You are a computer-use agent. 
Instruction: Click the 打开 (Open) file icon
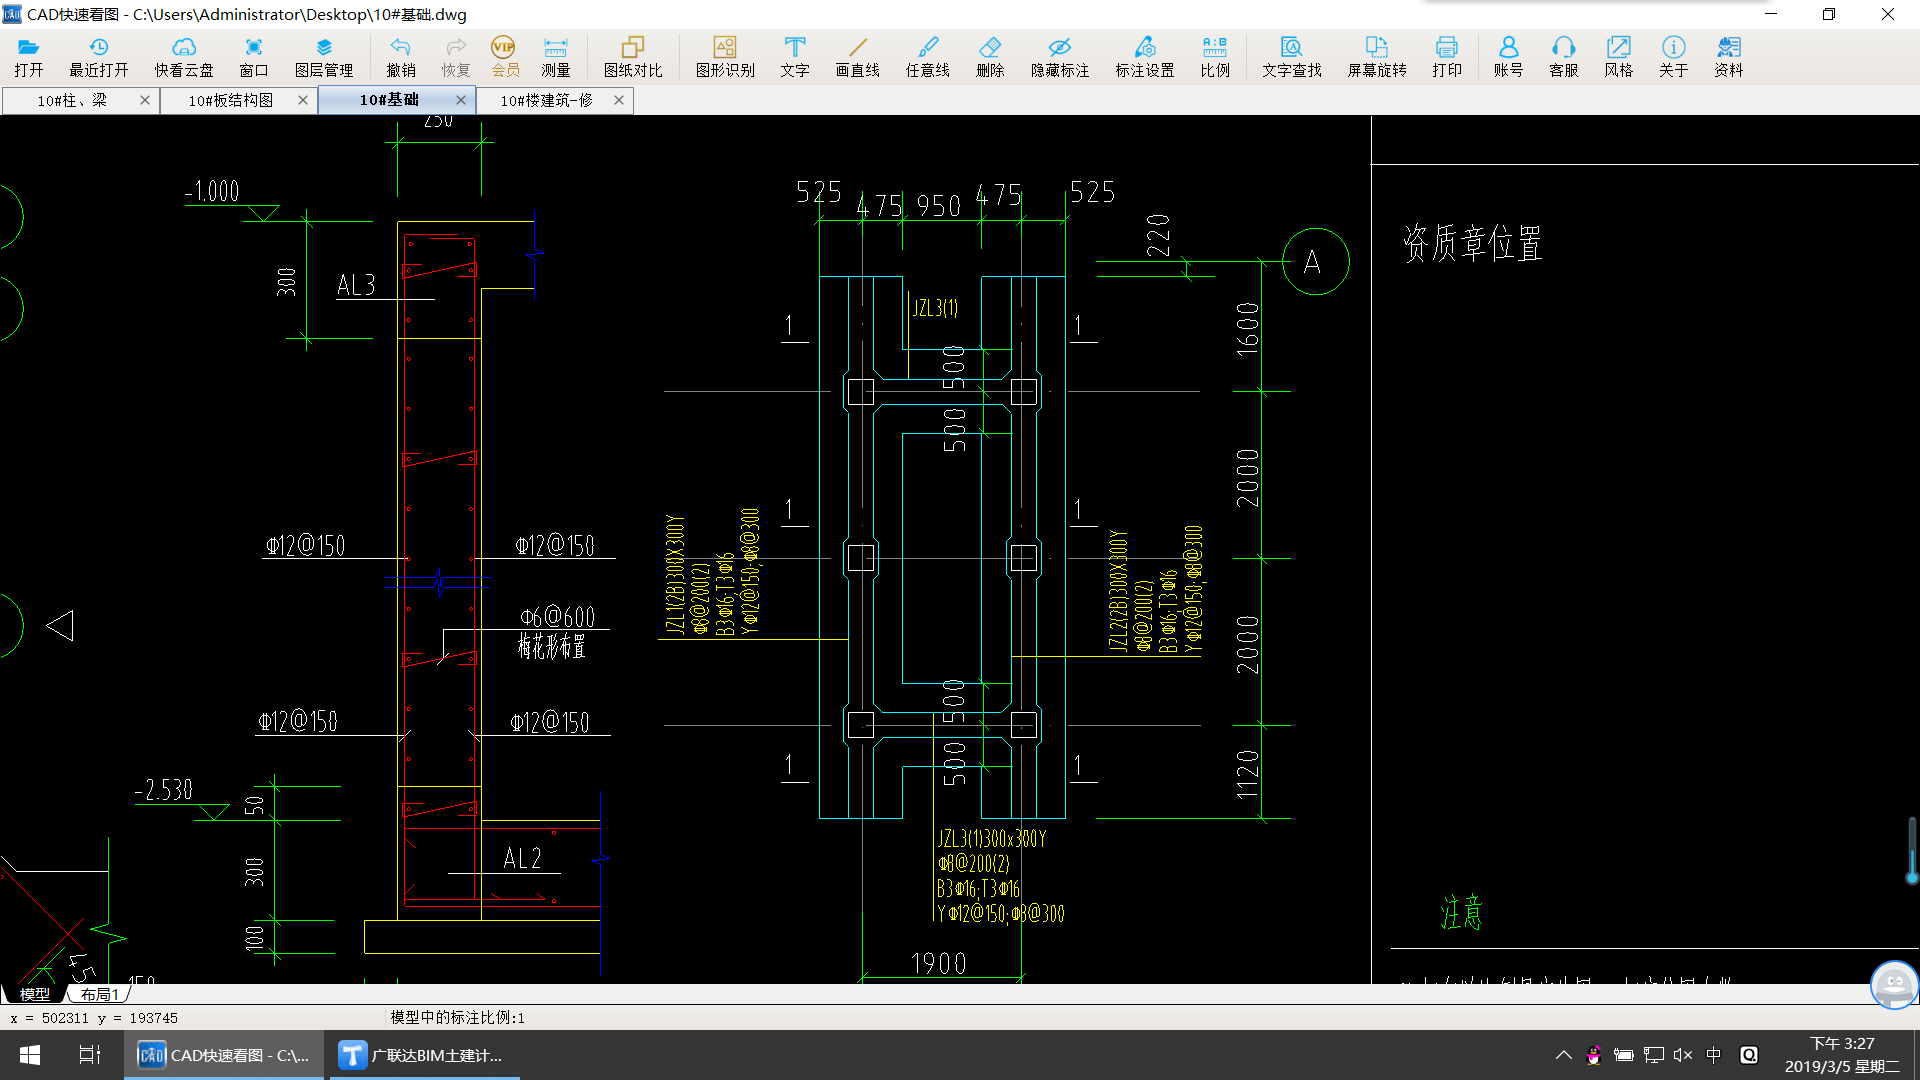pos(28,57)
